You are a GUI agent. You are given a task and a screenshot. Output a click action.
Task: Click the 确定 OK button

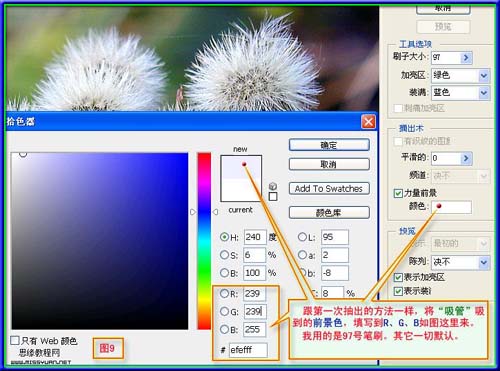[x=329, y=145]
